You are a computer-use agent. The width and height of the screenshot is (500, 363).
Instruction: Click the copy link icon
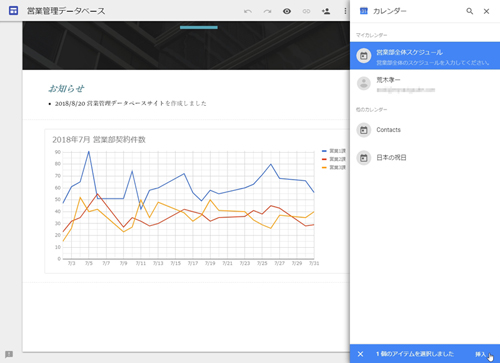tap(306, 11)
